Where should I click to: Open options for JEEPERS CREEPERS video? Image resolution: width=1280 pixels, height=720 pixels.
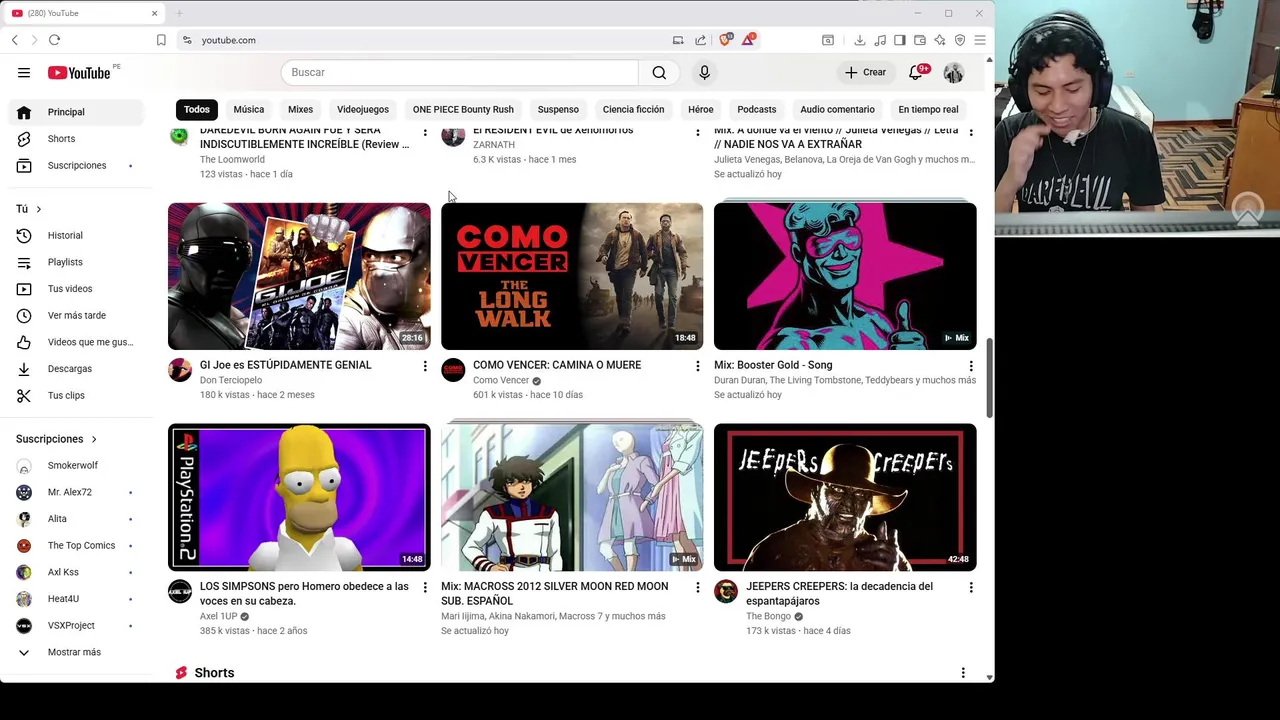(x=971, y=587)
